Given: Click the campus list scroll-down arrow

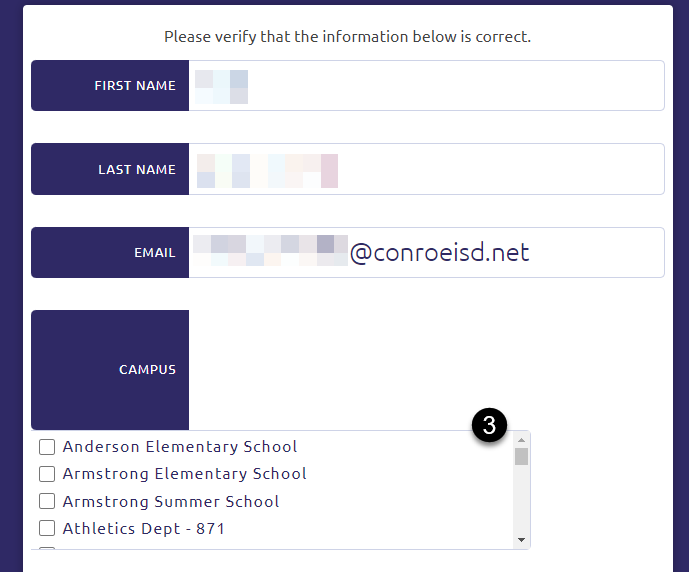Looking at the screenshot, I should 521,540.
